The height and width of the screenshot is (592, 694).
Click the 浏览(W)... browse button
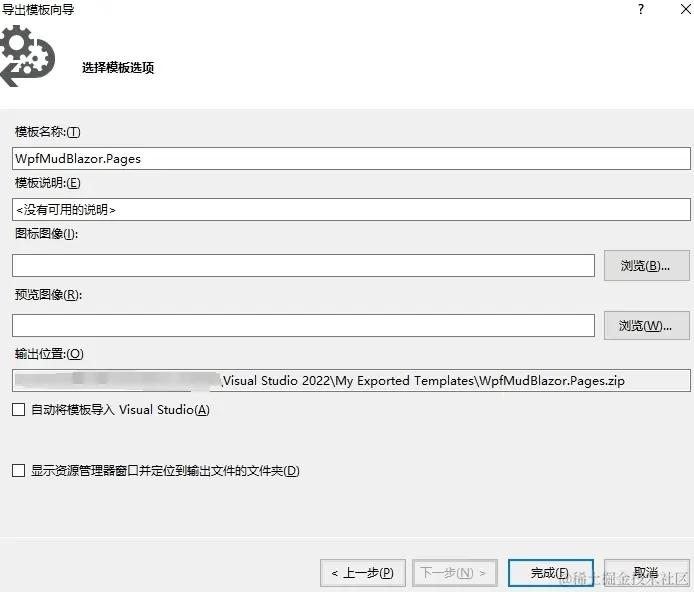click(647, 326)
